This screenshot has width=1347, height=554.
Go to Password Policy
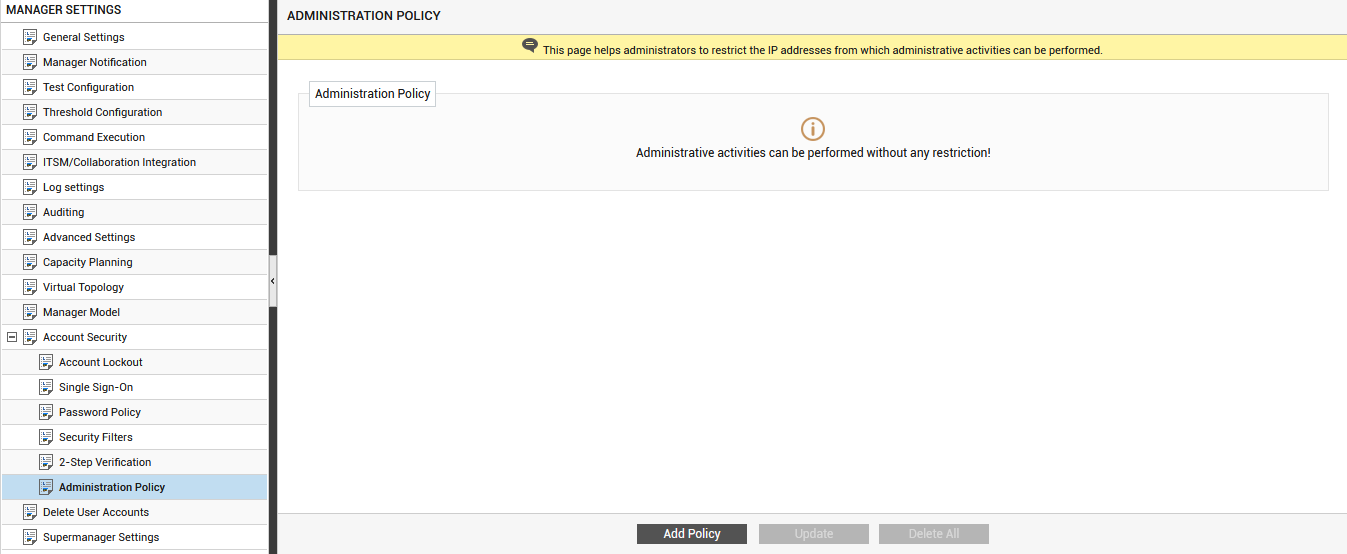(100, 412)
